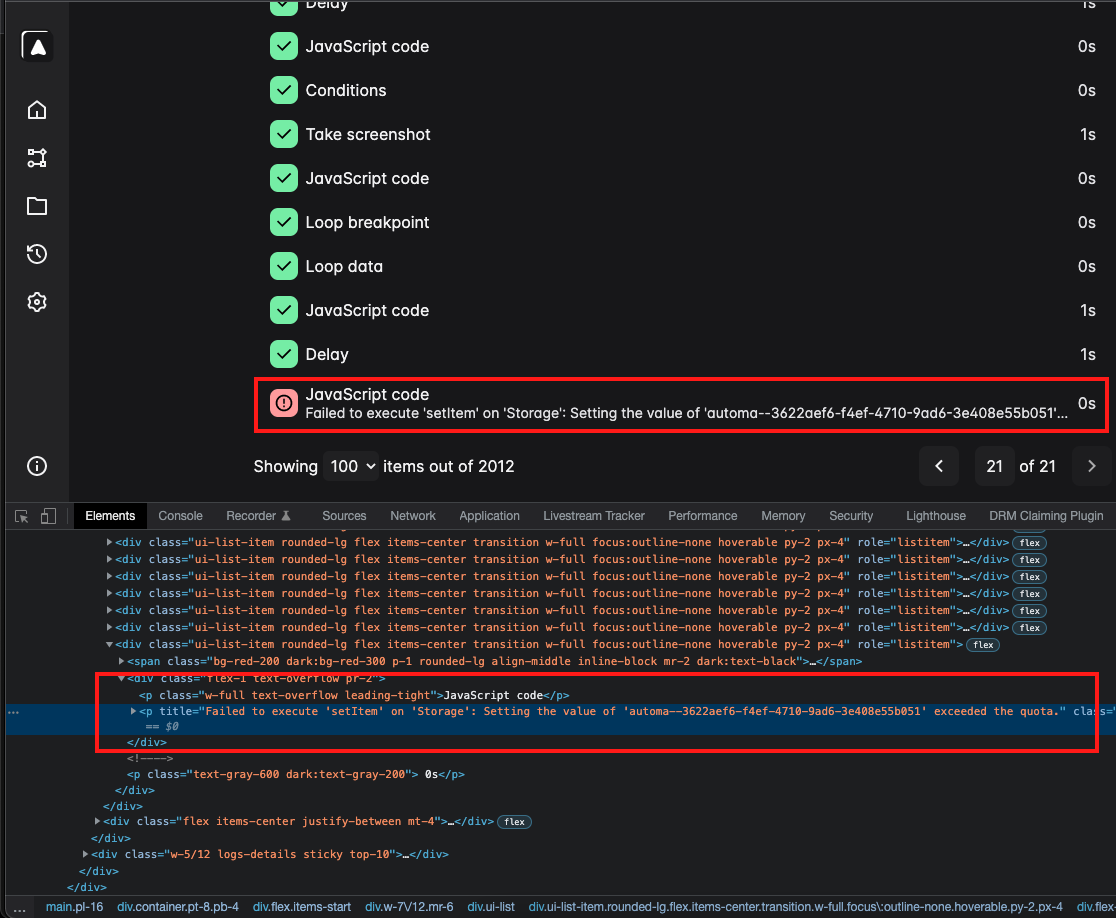Image resolution: width=1116 pixels, height=918 pixels.
Task: Click the green check beside Loop breakpoint
Action: [284, 223]
